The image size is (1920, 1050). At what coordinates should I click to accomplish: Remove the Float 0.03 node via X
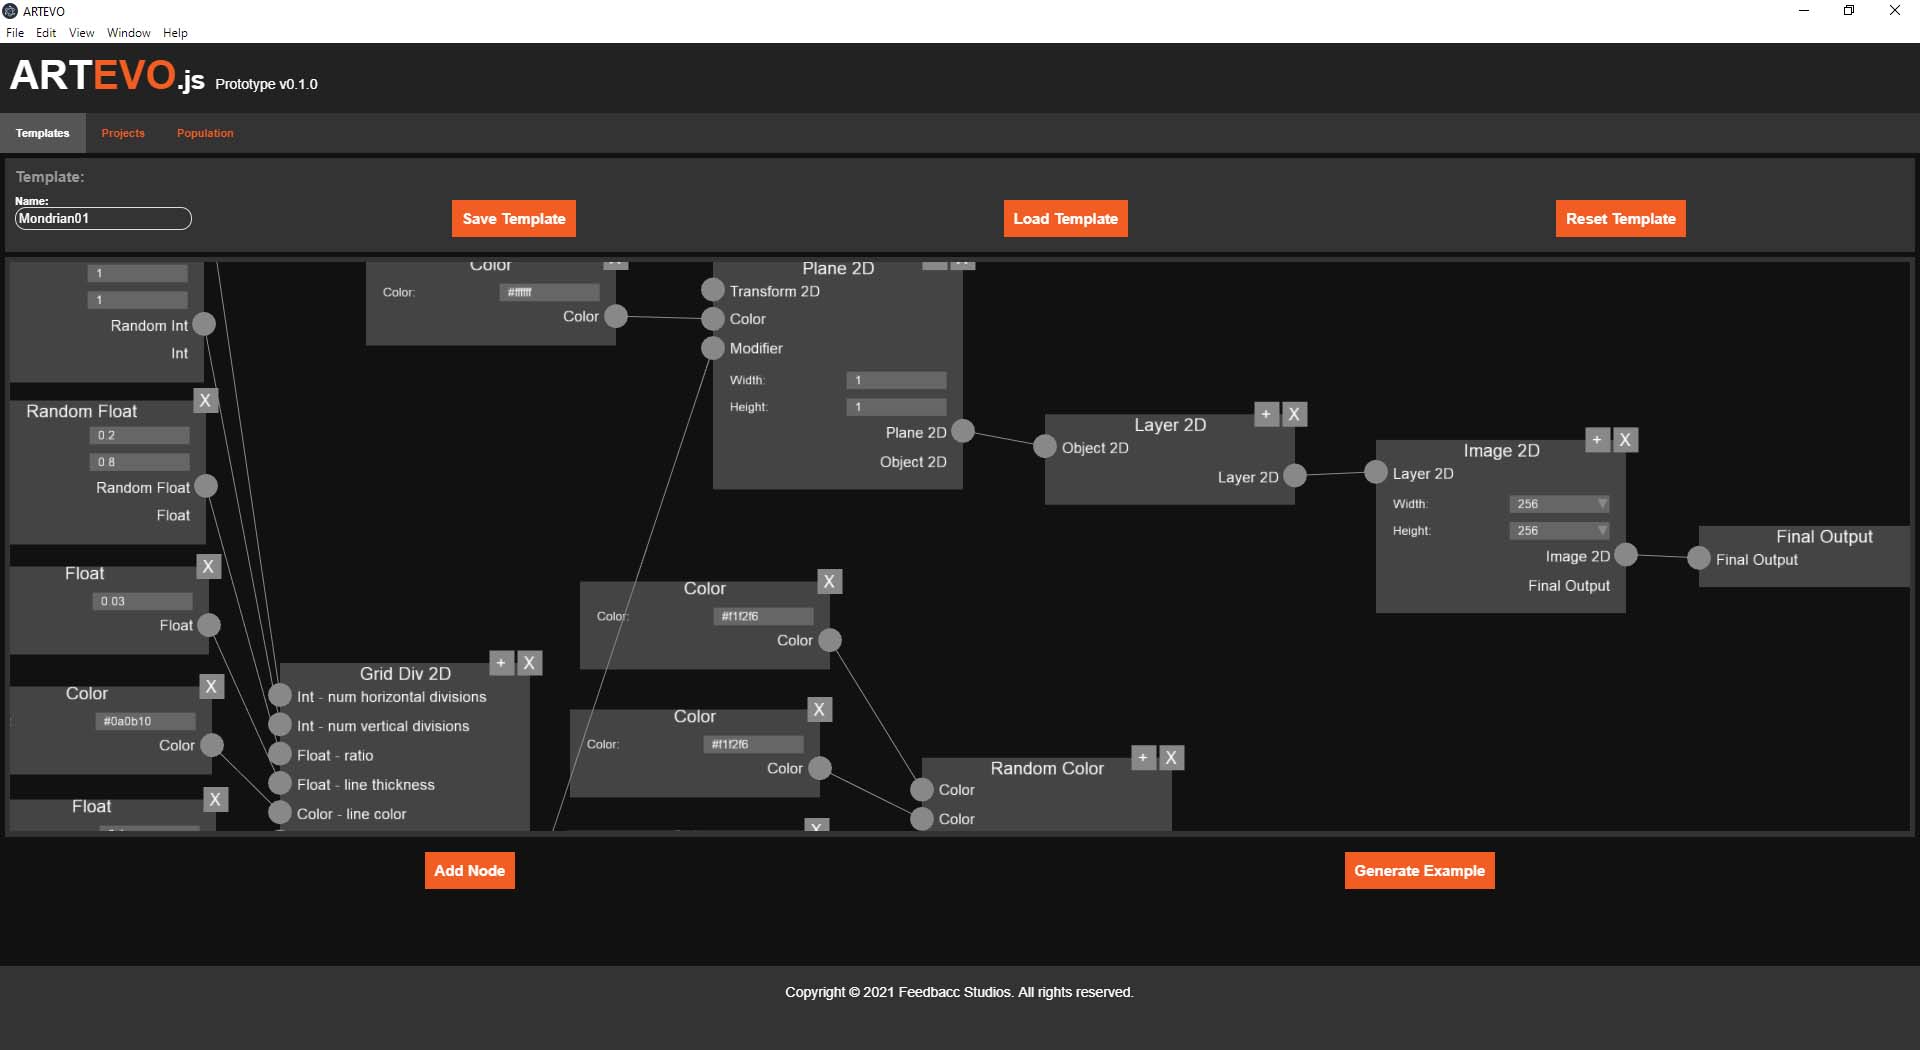[x=208, y=567]
